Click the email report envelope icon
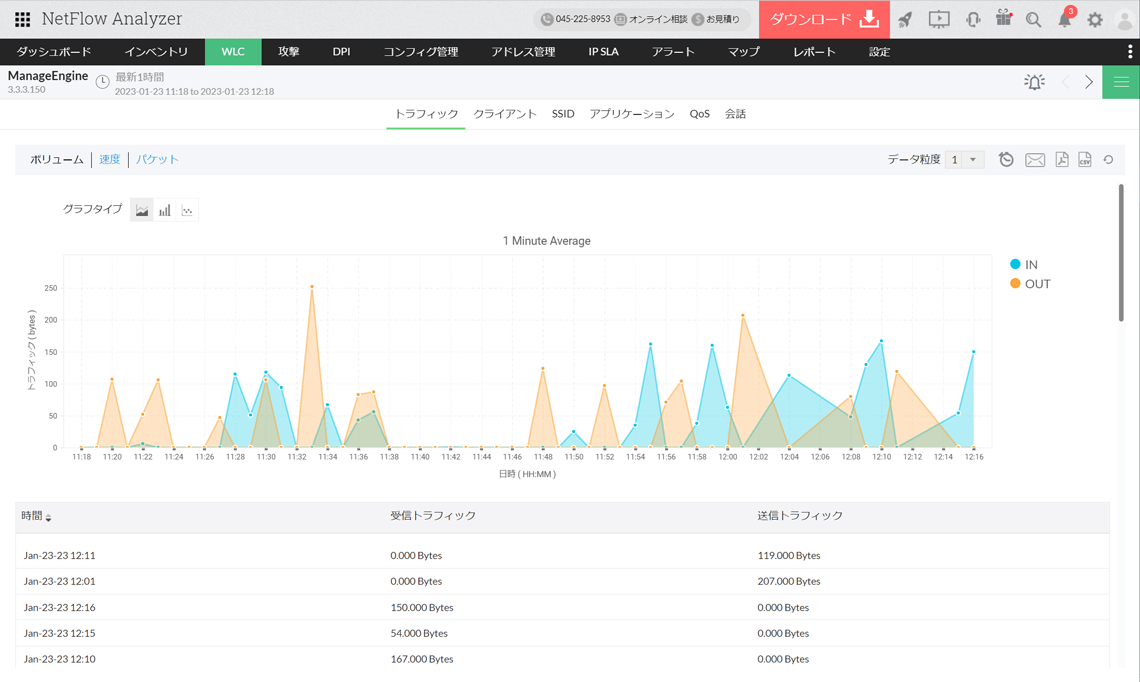The height and width of the screenshot is (682, 1140). [x=1035, y=160]
